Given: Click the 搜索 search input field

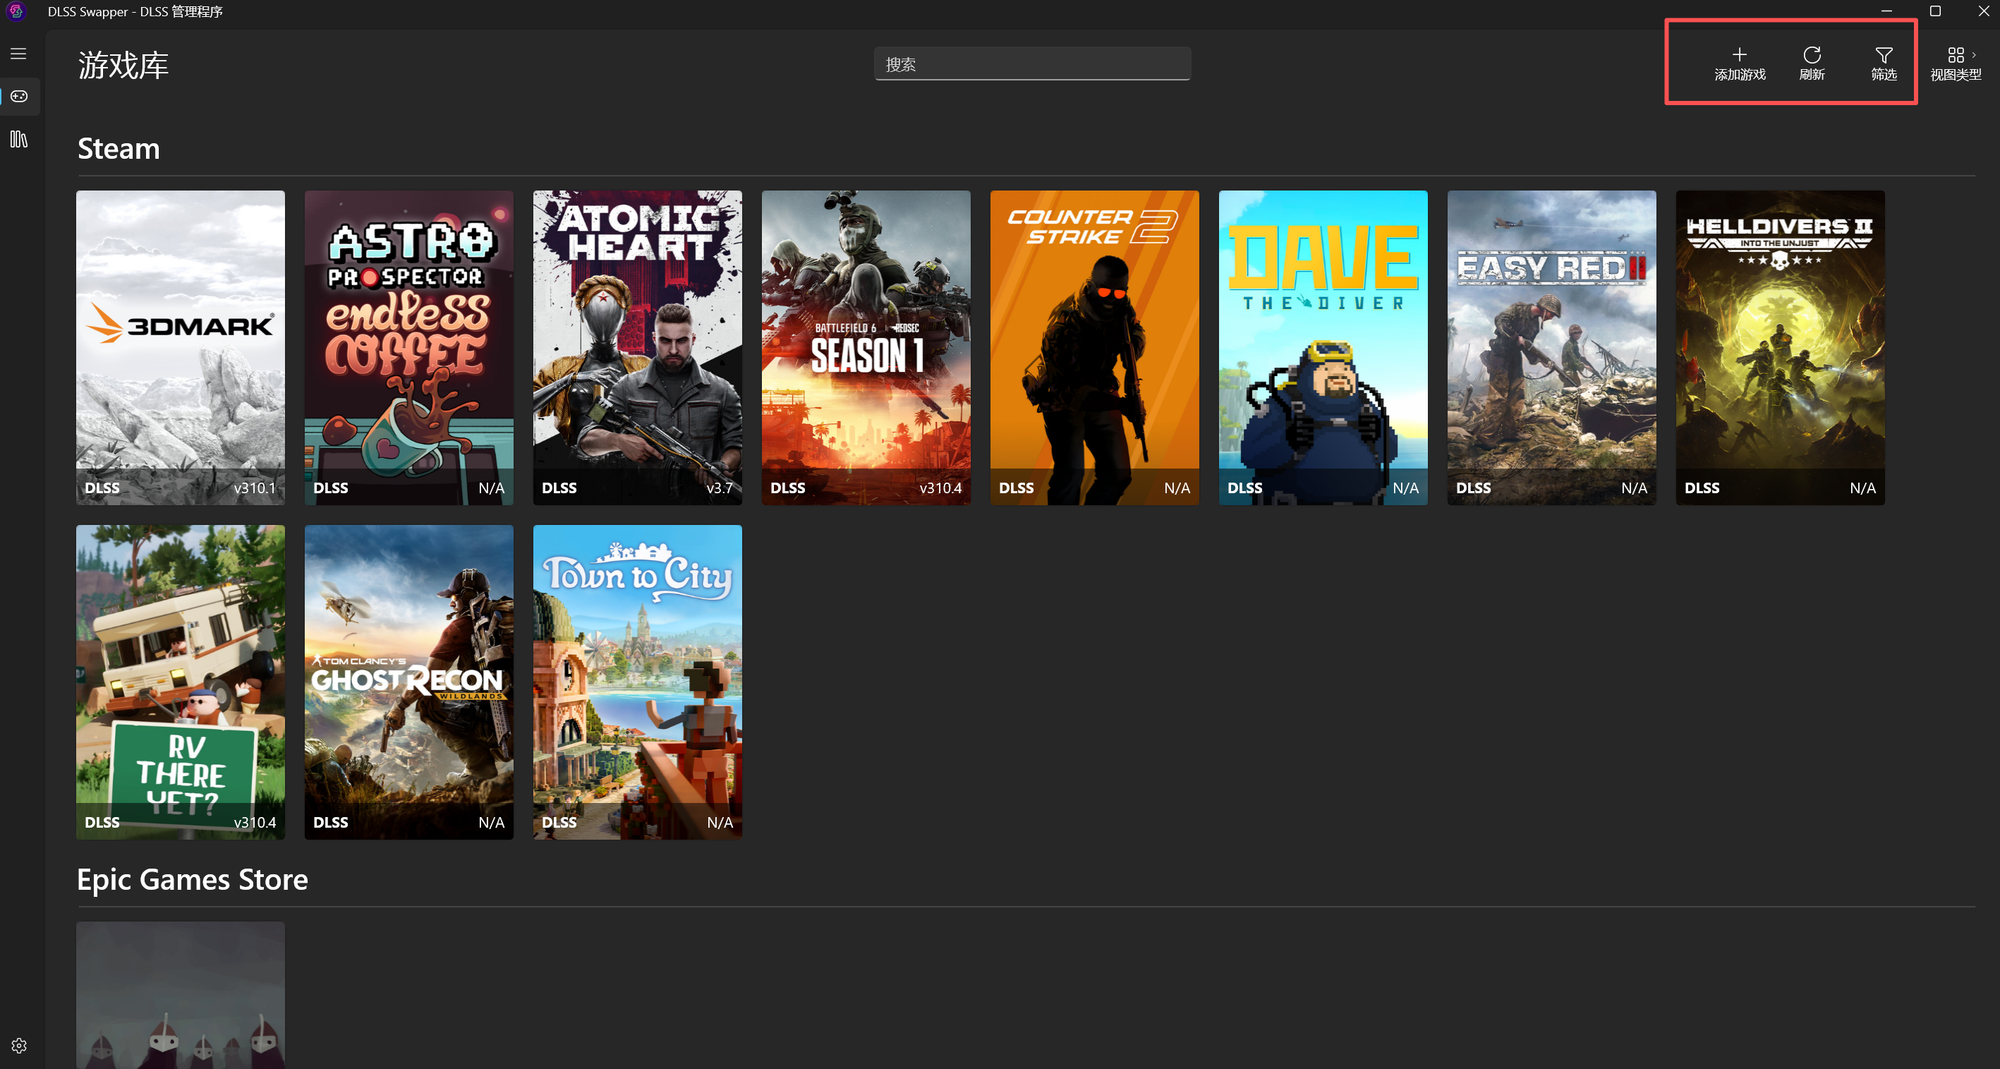Looking at the screenshot, I should pyautogui.click(x=1032, y=64).
